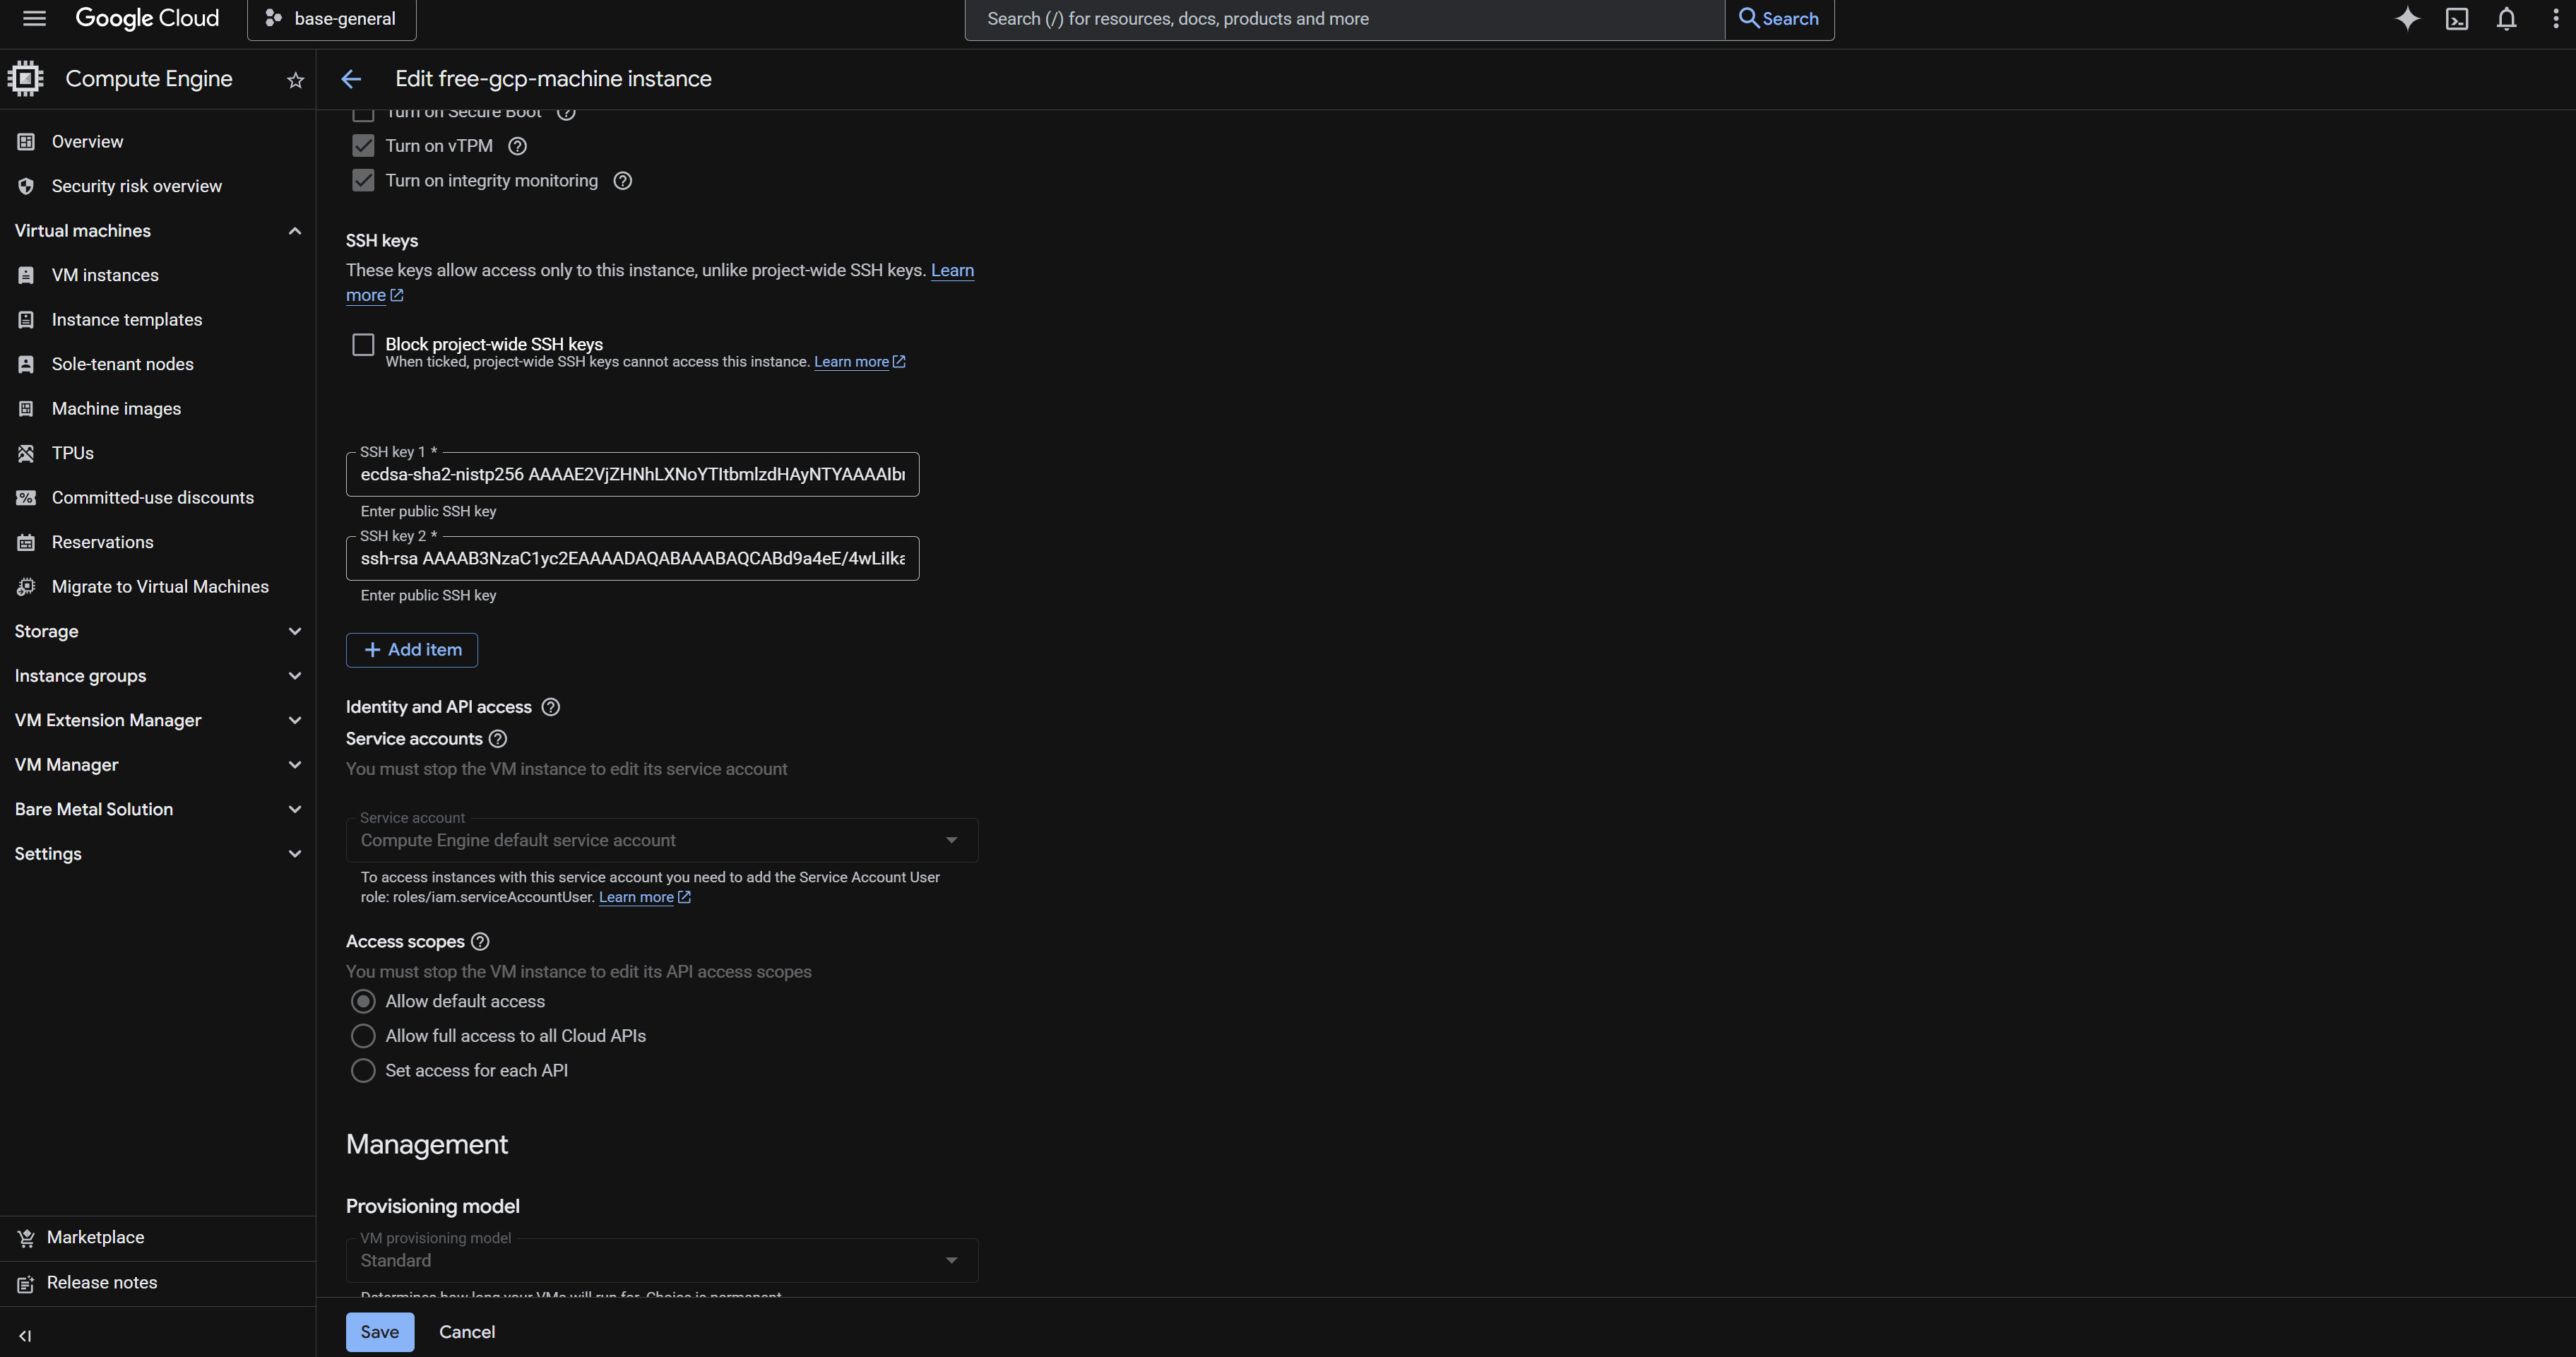Save the instance changes
Screen dimensions: 2576x1357
click(379, 1332)
